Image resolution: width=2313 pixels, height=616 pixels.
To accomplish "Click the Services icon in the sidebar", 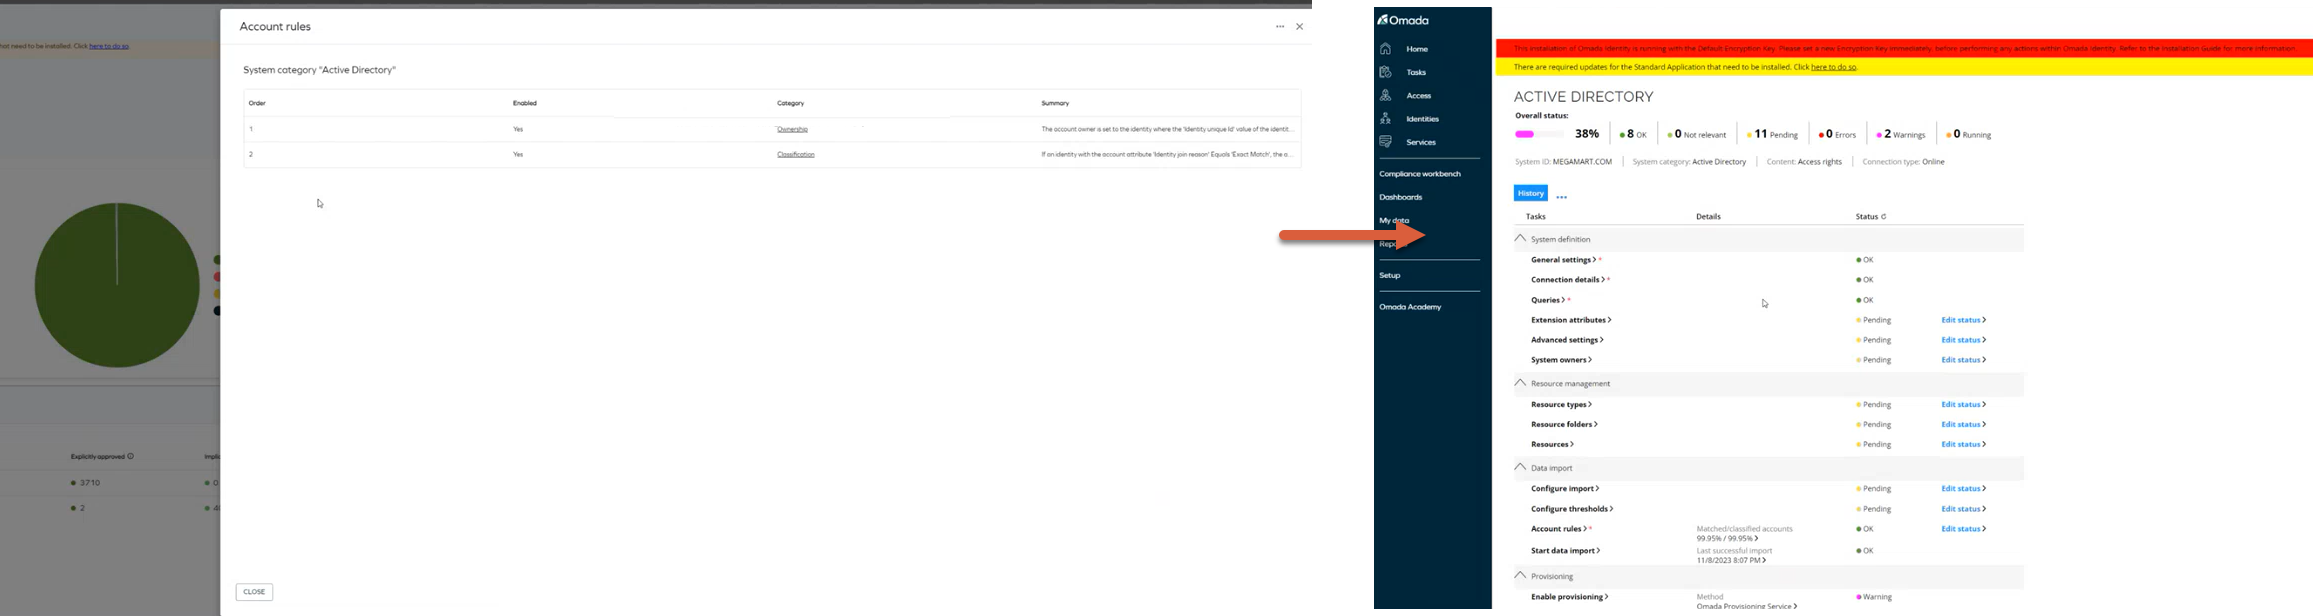I will click(x=1385, y=142).
